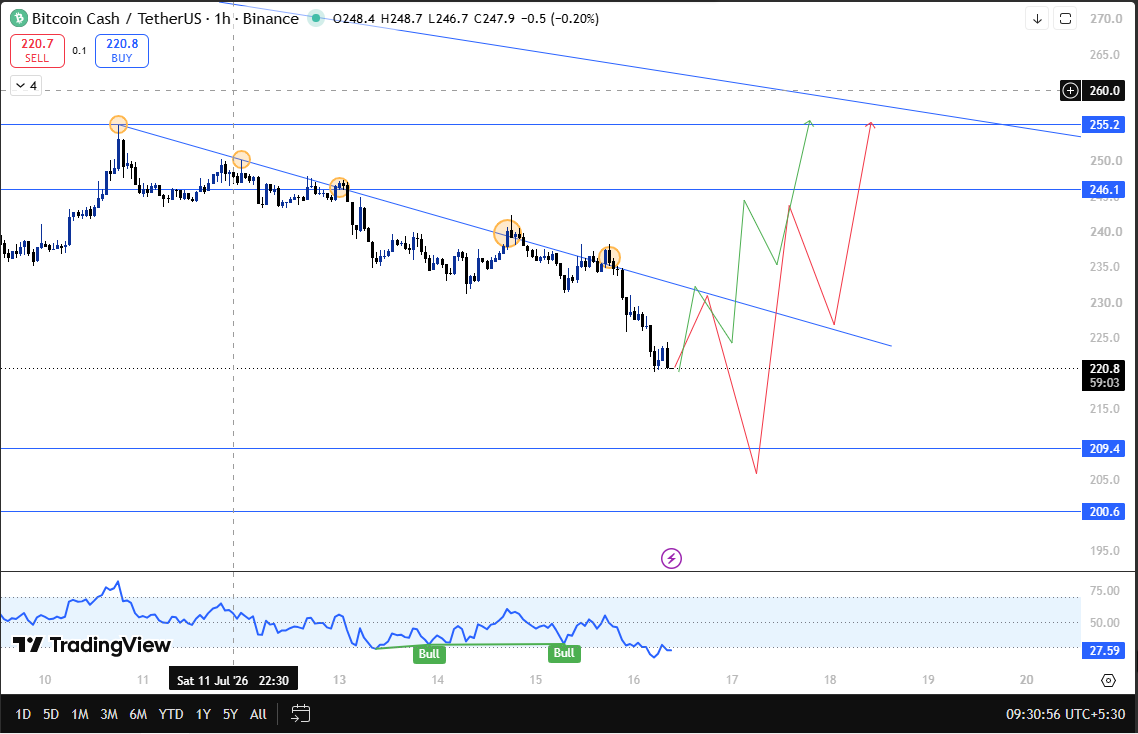Click the down arrow chart button
Image resolution: width=1138 pixels, height=734 pixels.
(x=1037, y=19)
